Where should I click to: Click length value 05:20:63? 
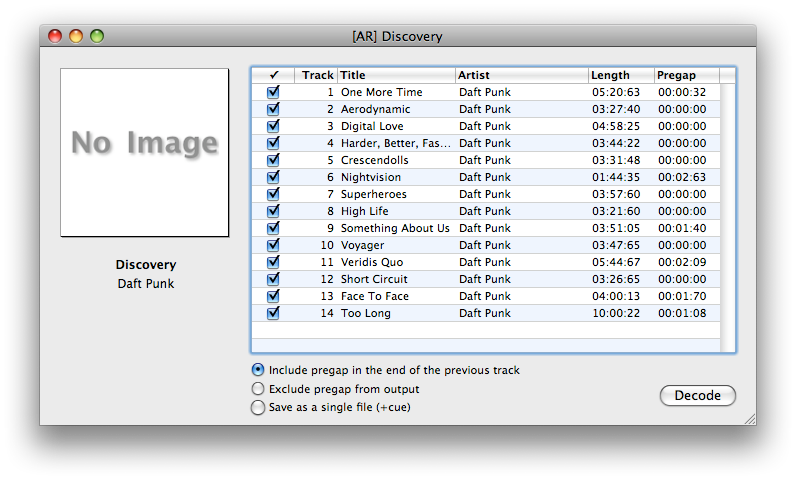coord(616,92)
